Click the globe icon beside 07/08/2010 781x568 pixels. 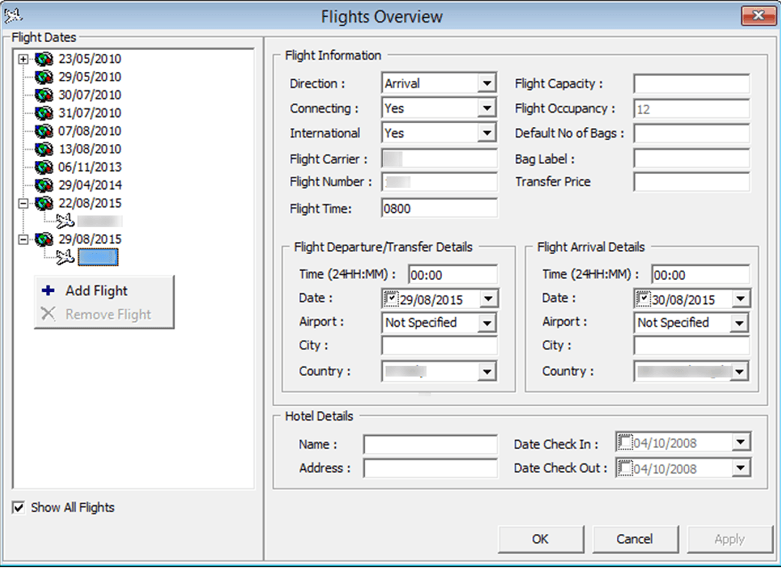44,131
